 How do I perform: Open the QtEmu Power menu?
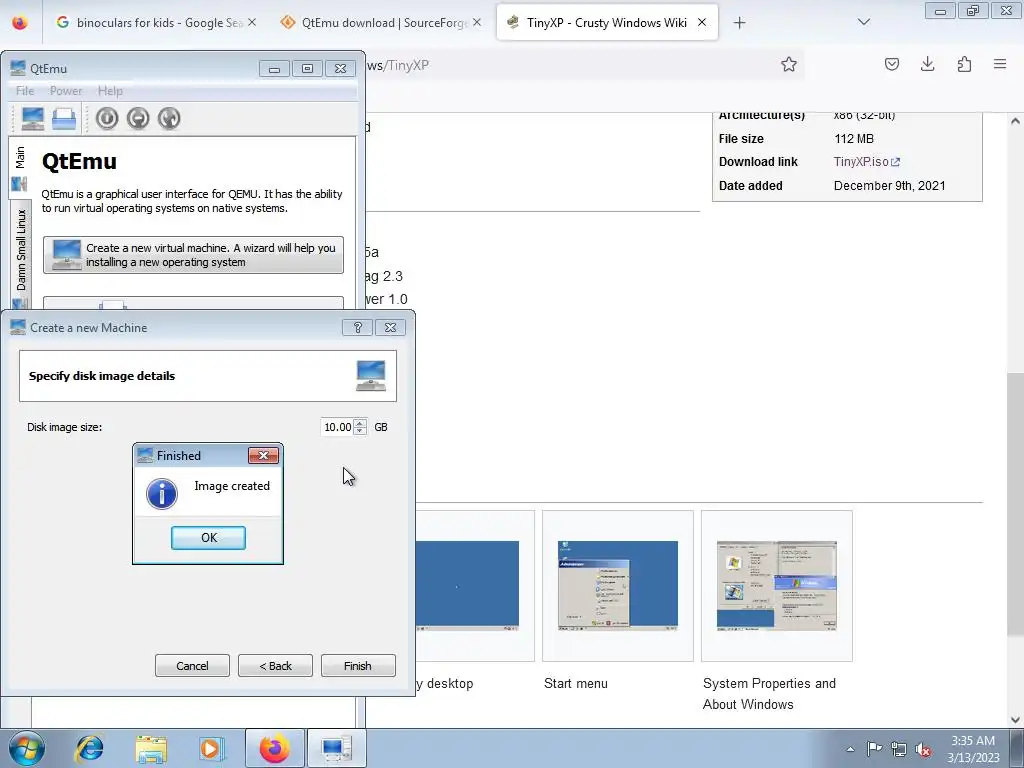pyautogui.click(x=66, y=91)
